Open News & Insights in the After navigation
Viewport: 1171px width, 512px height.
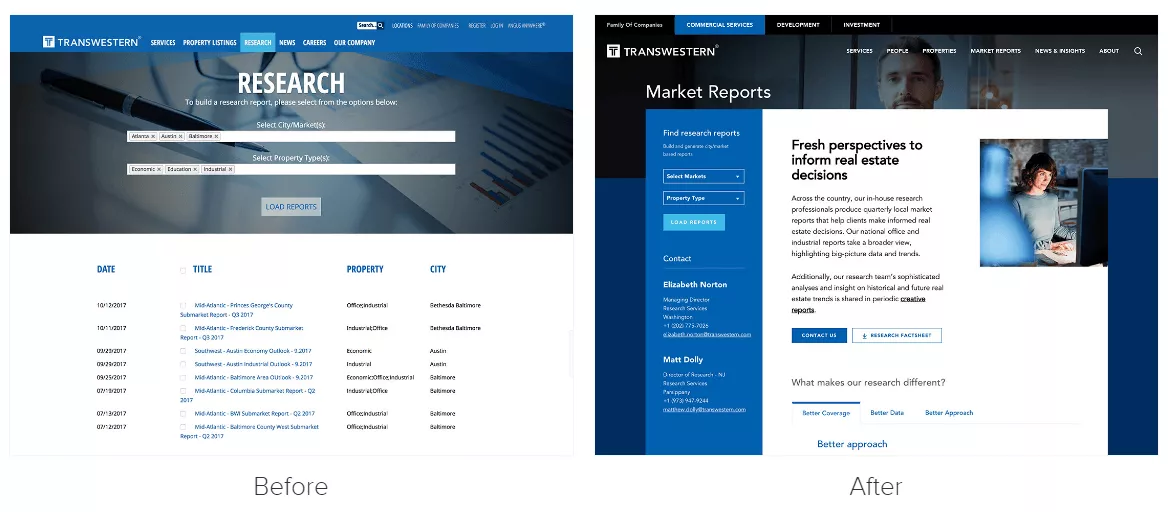click(1060, 51)
